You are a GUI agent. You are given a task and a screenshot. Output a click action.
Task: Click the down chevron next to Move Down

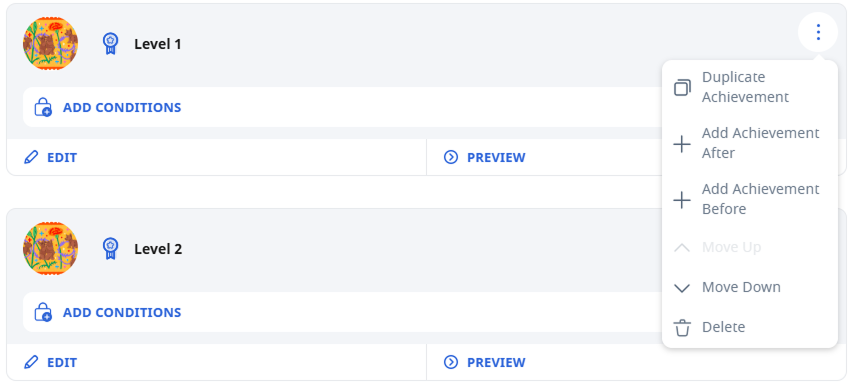point(682,288)
